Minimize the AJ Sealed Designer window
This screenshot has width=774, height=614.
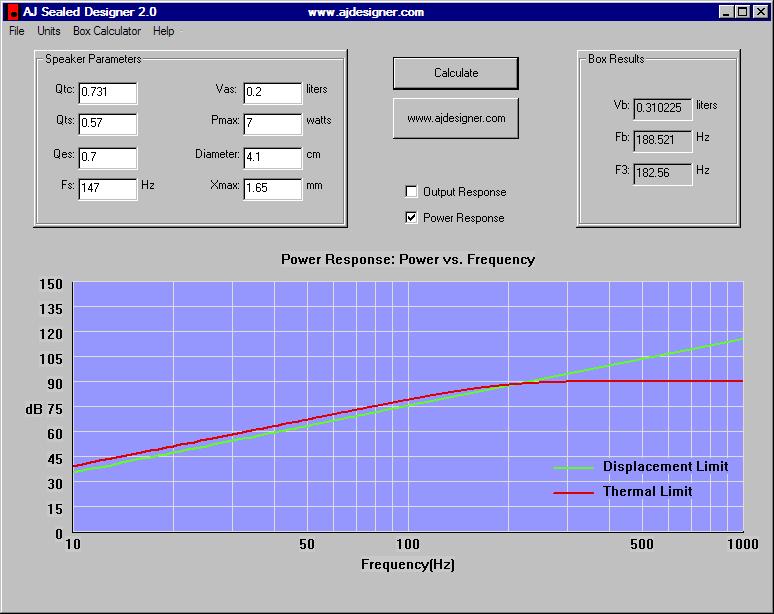pos(726,12)
